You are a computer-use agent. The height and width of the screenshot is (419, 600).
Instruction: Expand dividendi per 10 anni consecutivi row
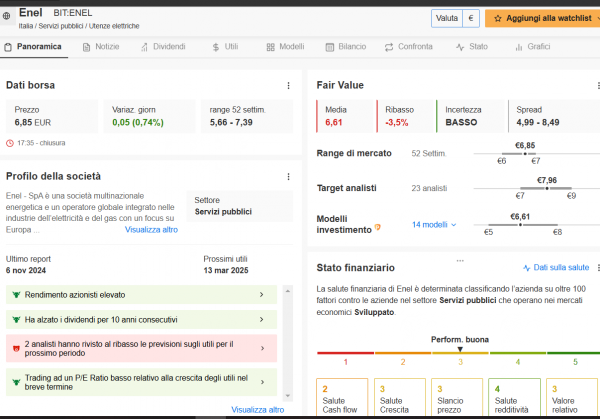coord(141,320)
